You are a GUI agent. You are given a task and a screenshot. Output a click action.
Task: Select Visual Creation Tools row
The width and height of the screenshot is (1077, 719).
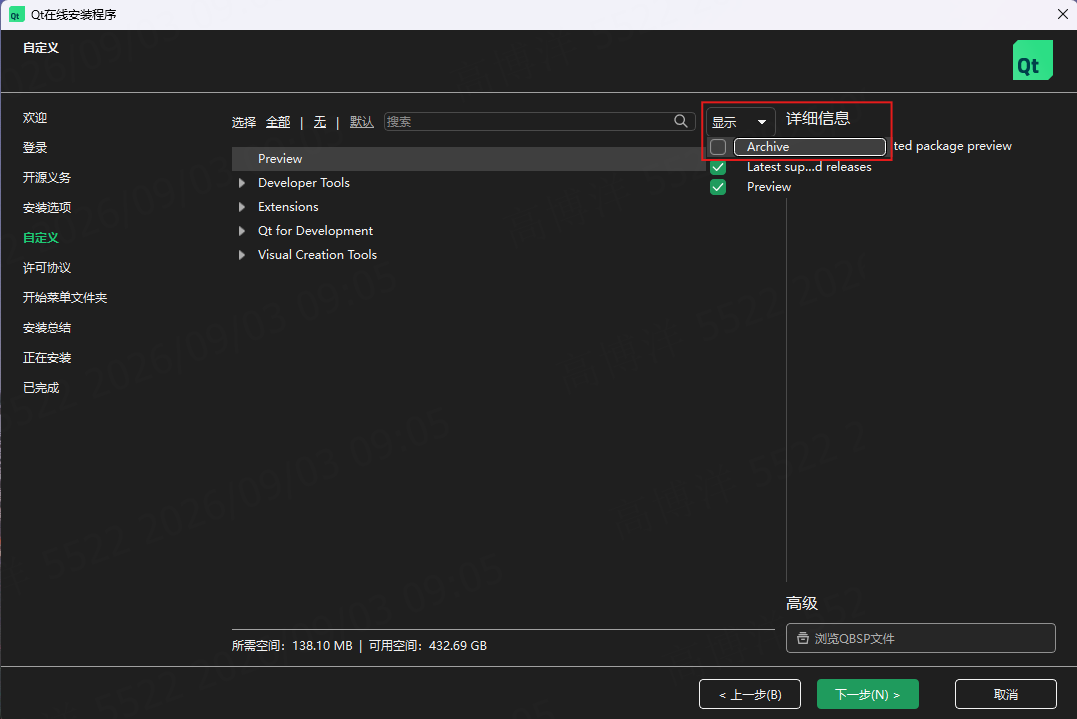pos(468,255)
